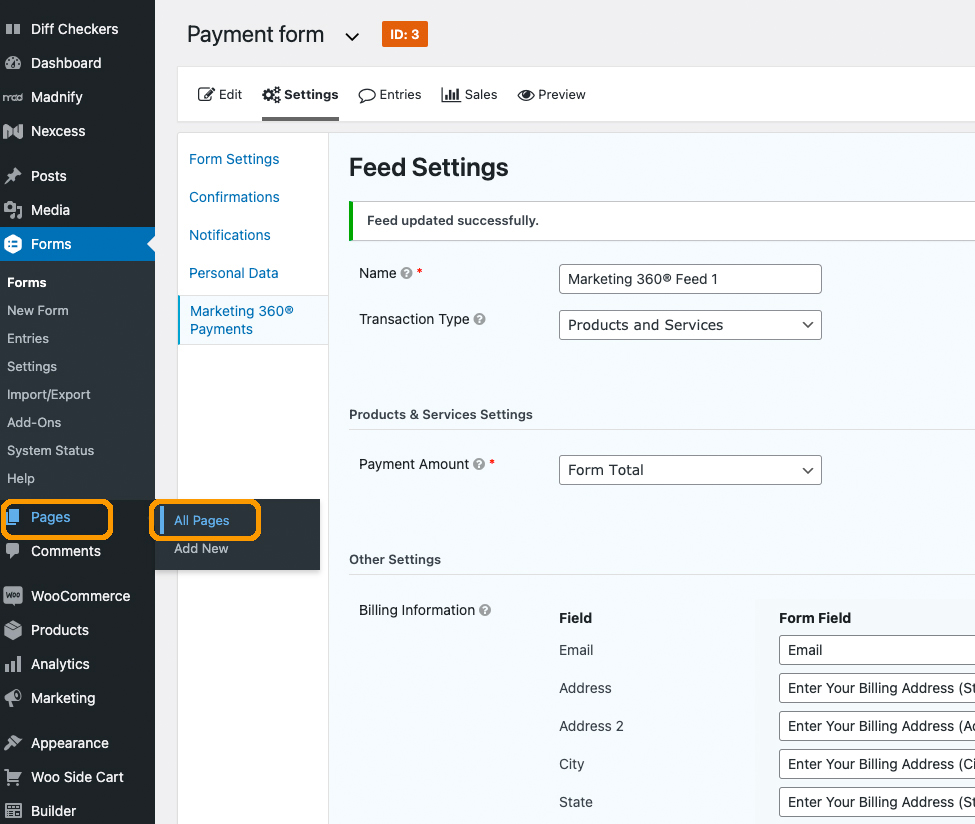This screenshot has width=975, height=824.
Task: Open Marketing 360 Payments settings
Action: [x=242, y=320]
